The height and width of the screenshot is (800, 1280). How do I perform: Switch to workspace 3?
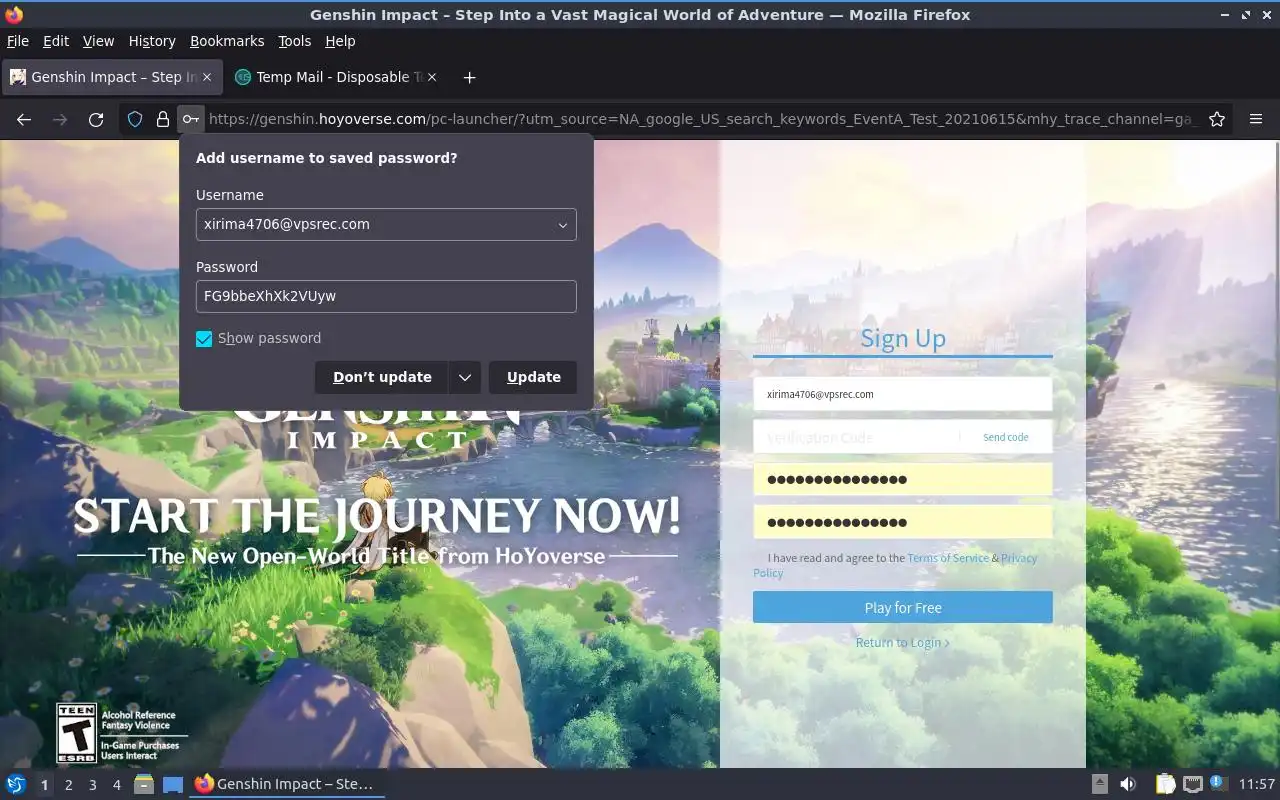(92, 785)
